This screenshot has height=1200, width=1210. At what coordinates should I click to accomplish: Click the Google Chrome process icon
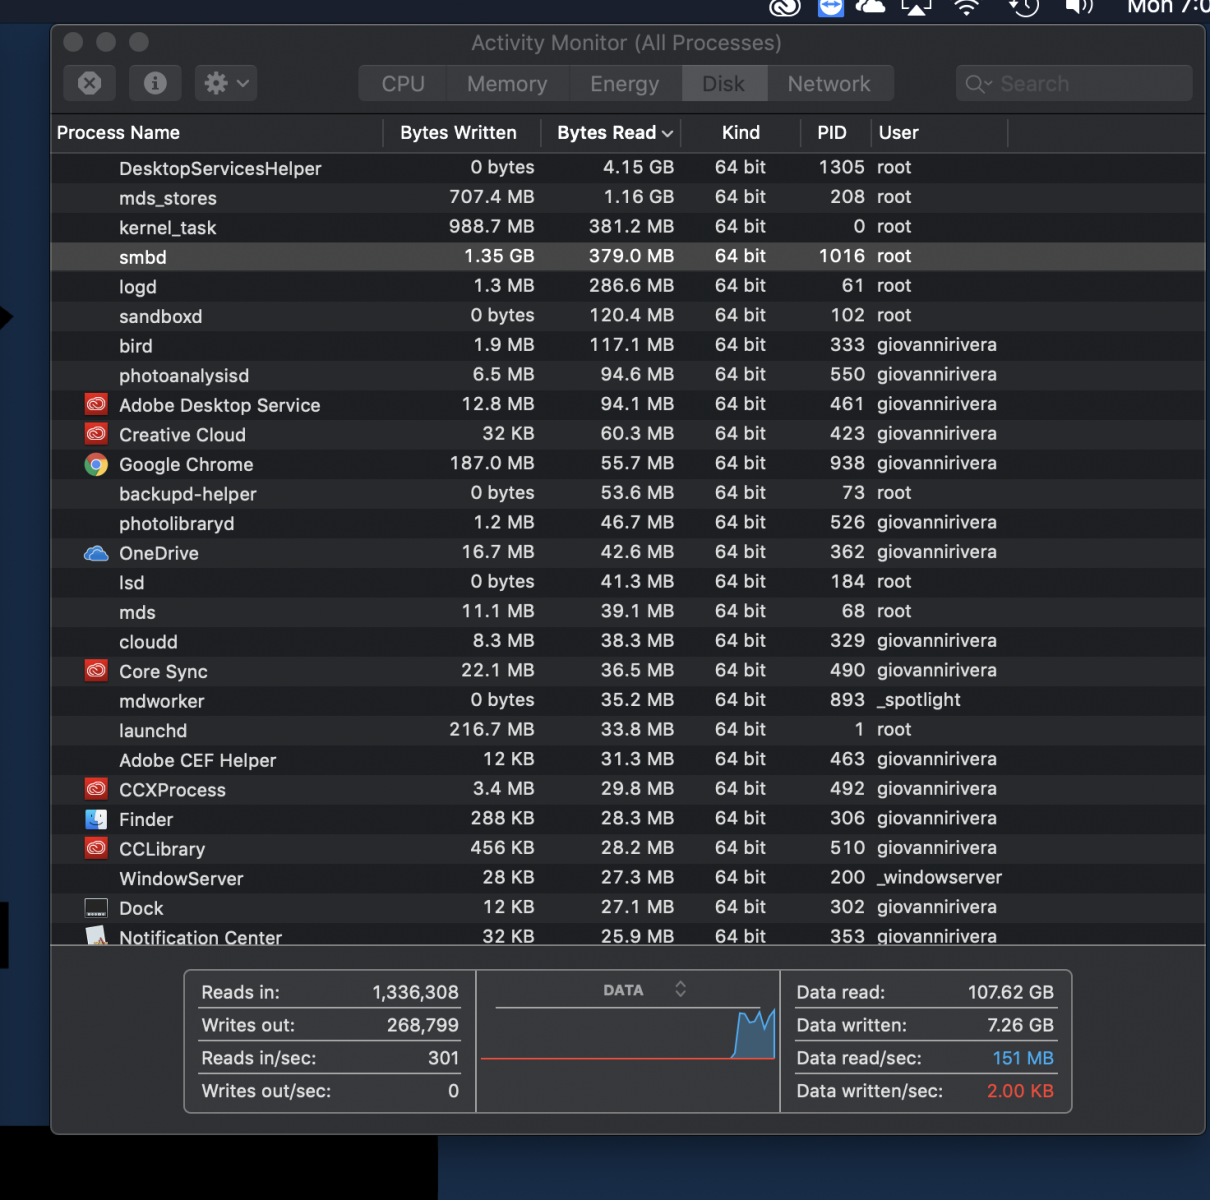click(x=96, y=464)
